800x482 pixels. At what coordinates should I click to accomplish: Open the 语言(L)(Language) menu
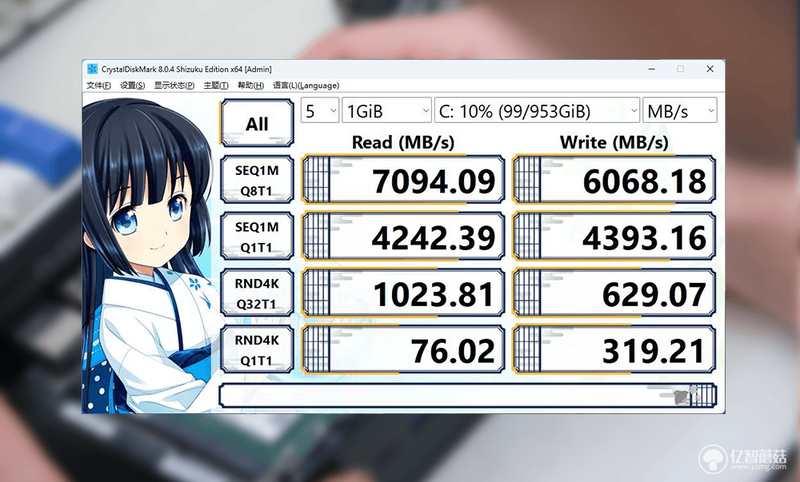(x=306, y=85)
